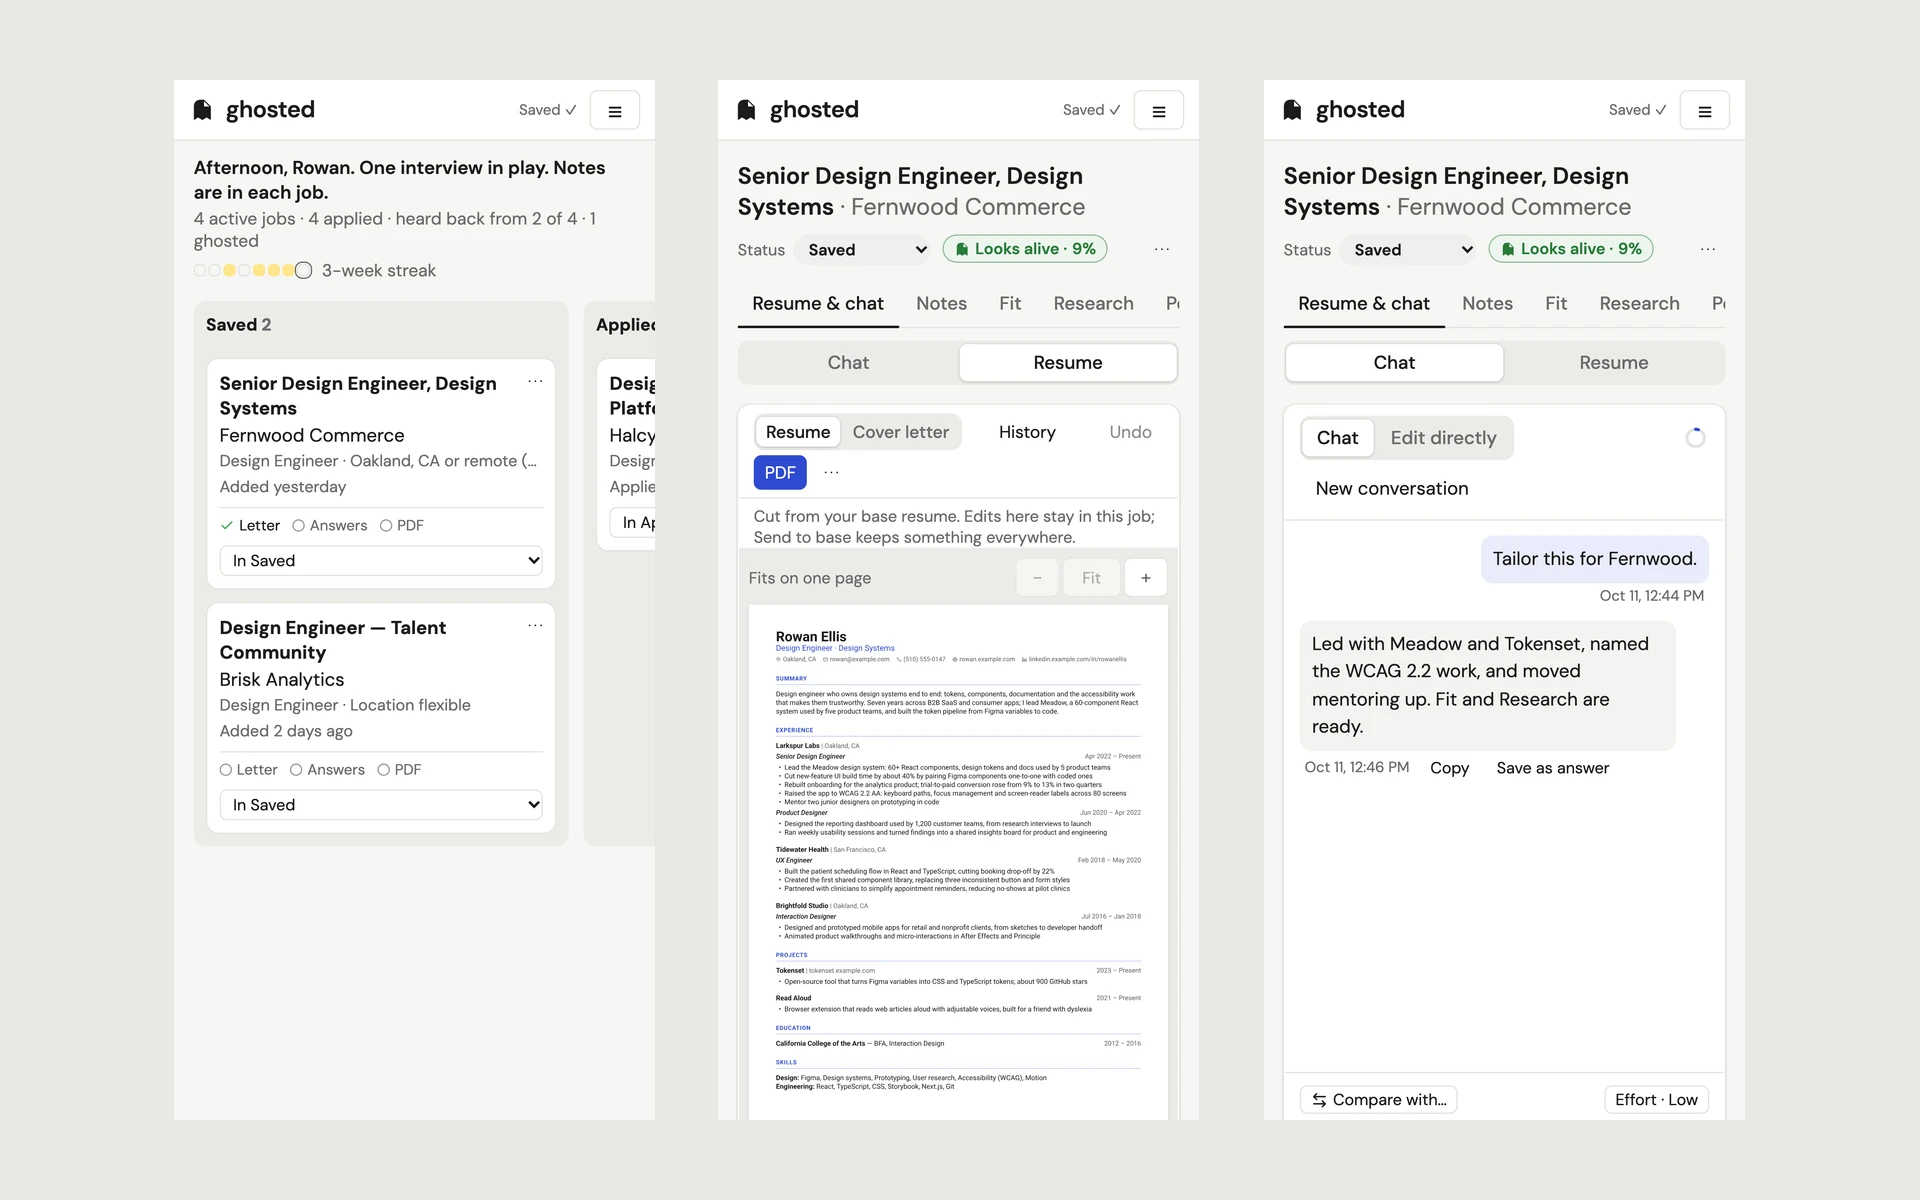This screenshot has width=1920, height=1200.
Task: Click ghosted logo in left dashboard panel
Action: pos(254,110)
